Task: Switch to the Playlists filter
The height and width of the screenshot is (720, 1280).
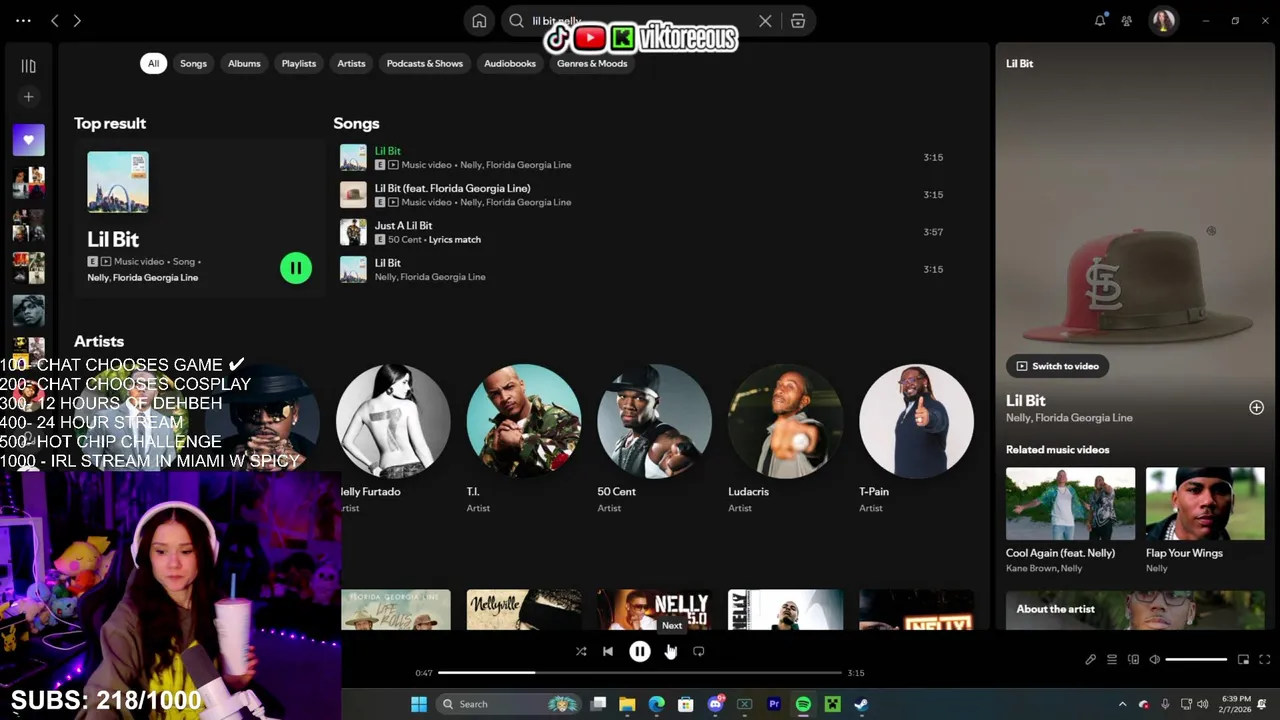Action: [x=299, y=63]
